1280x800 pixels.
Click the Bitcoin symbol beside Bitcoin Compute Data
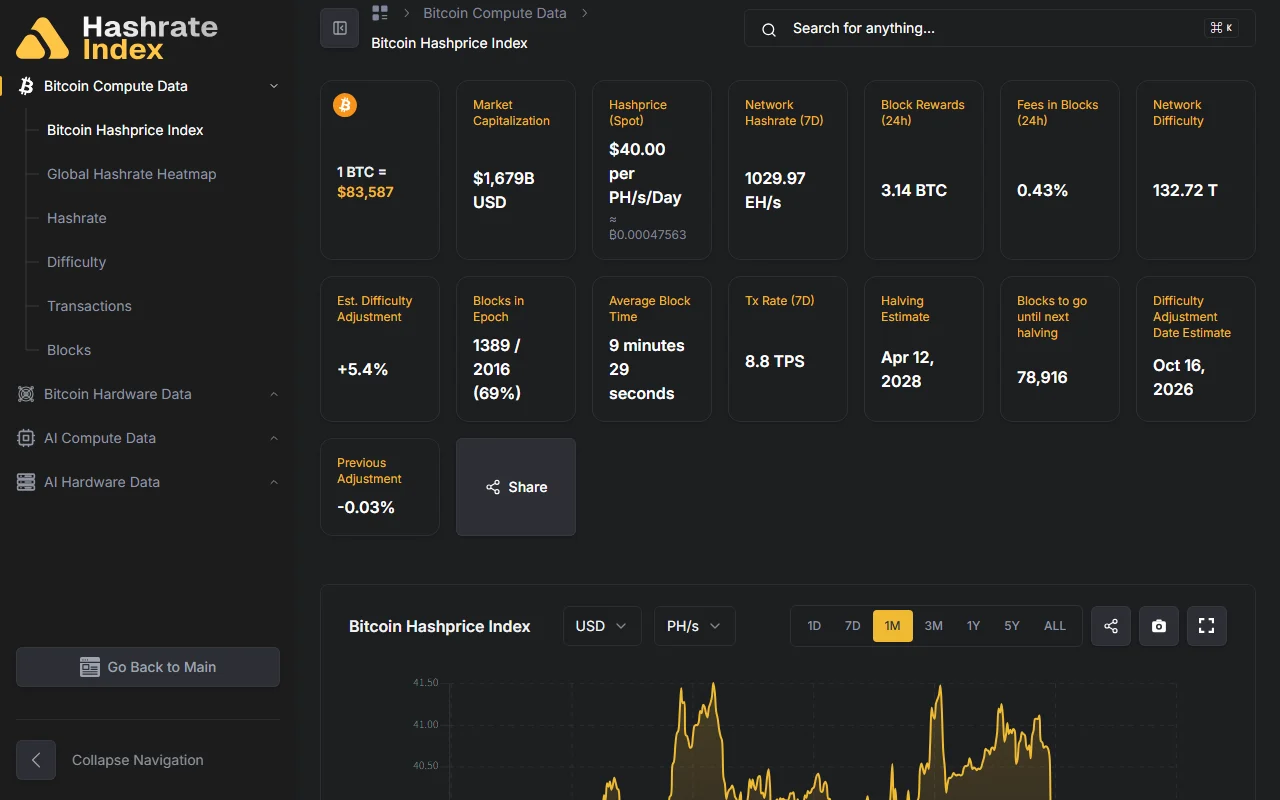pyautogui.click(x=26, y=86)
